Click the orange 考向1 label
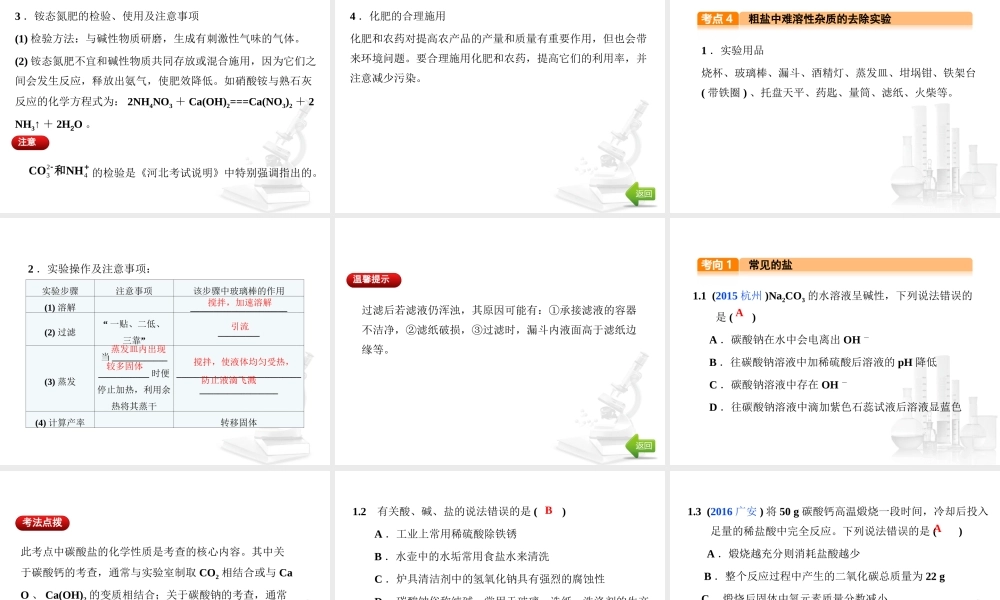The height and width of the screenshot is (600, 1000). click(717, 265)
